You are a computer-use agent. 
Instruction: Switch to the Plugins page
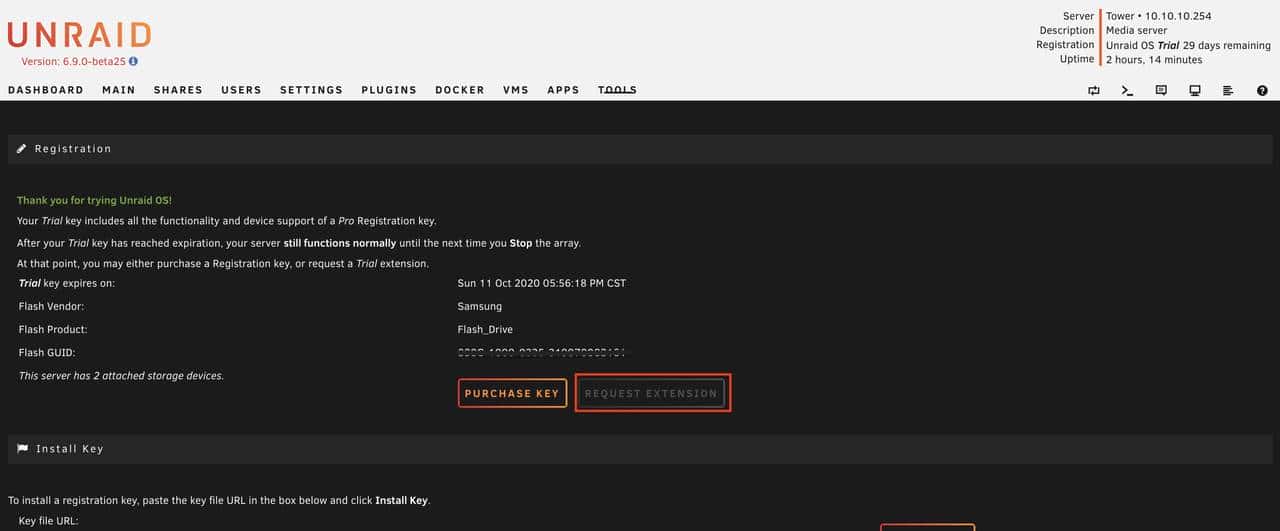389,90
